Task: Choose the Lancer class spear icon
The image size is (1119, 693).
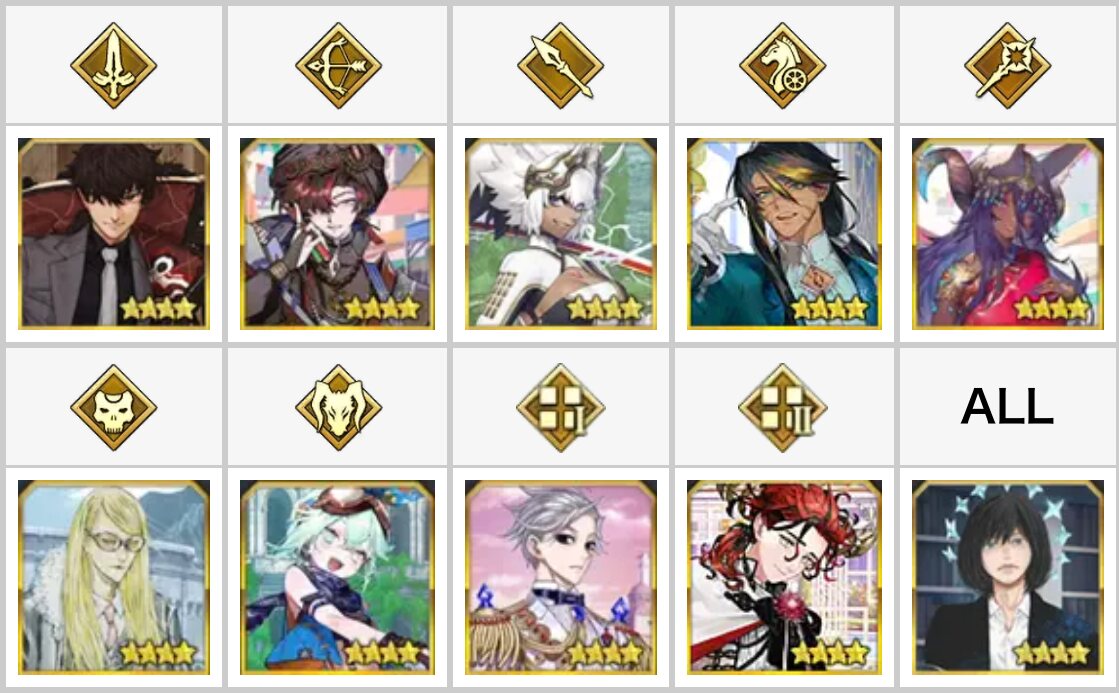Action: tap(561, 66)
